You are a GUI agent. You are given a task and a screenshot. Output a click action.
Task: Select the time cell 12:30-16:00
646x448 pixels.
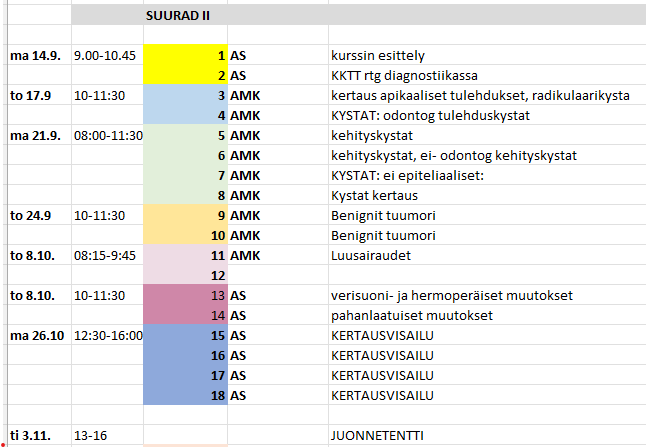pyautogui.click(x=108, y=335)
